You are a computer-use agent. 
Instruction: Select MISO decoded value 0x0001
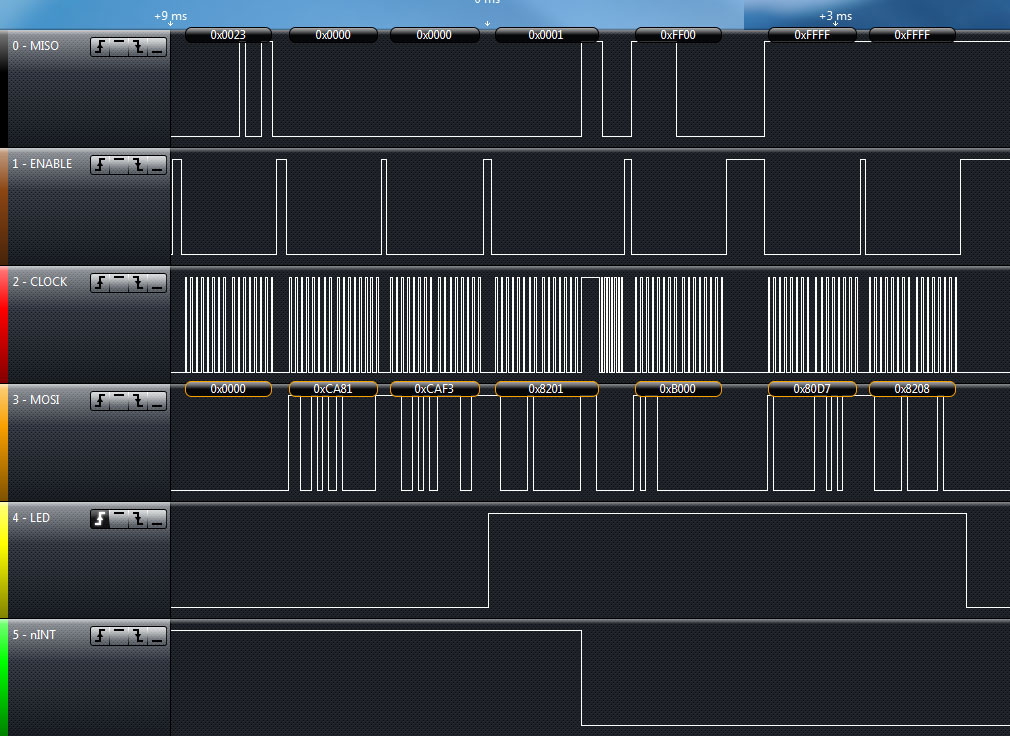click(x=546, y=35)
